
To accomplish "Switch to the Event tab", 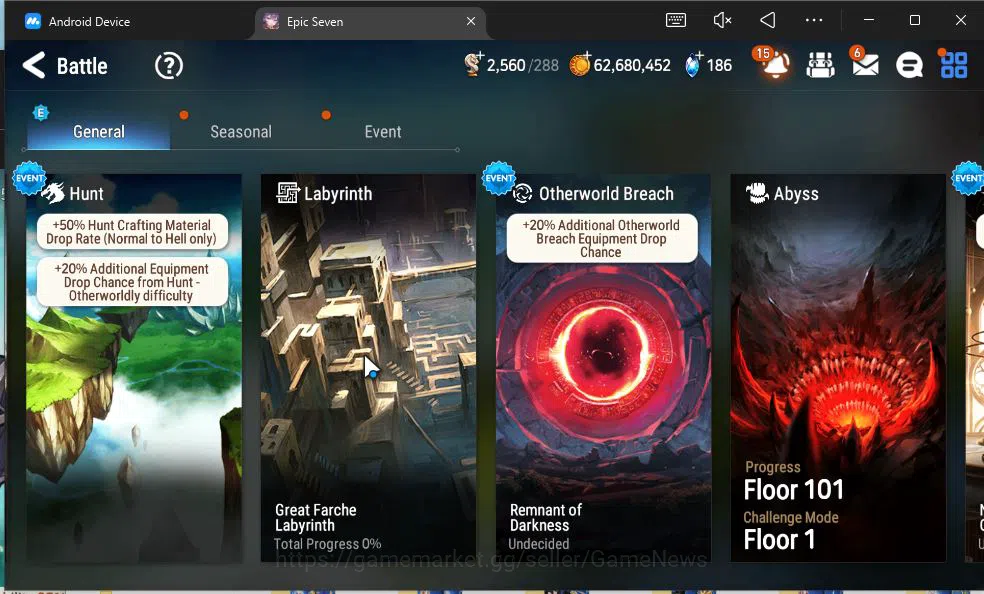I will 383,132.
